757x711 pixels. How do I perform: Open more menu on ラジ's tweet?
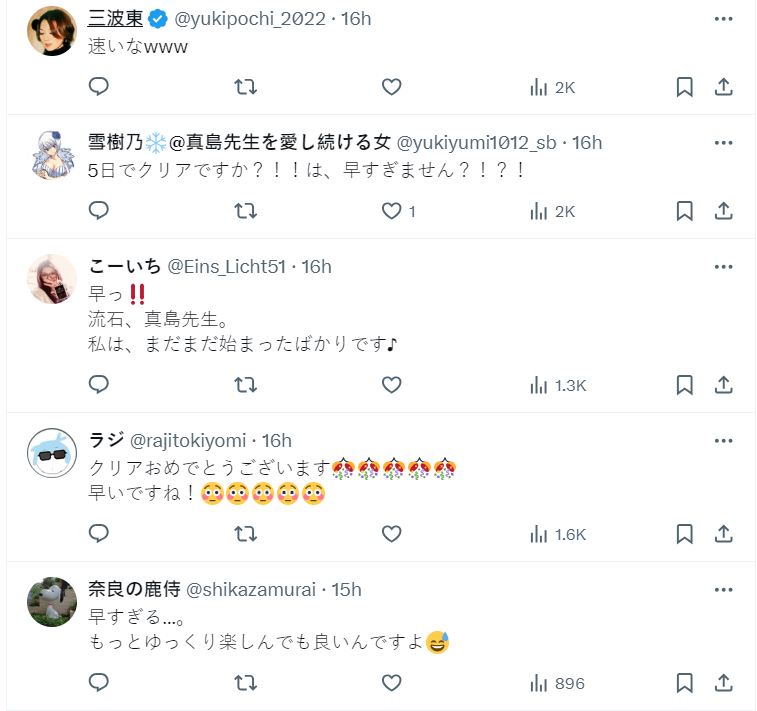[724, 441]
